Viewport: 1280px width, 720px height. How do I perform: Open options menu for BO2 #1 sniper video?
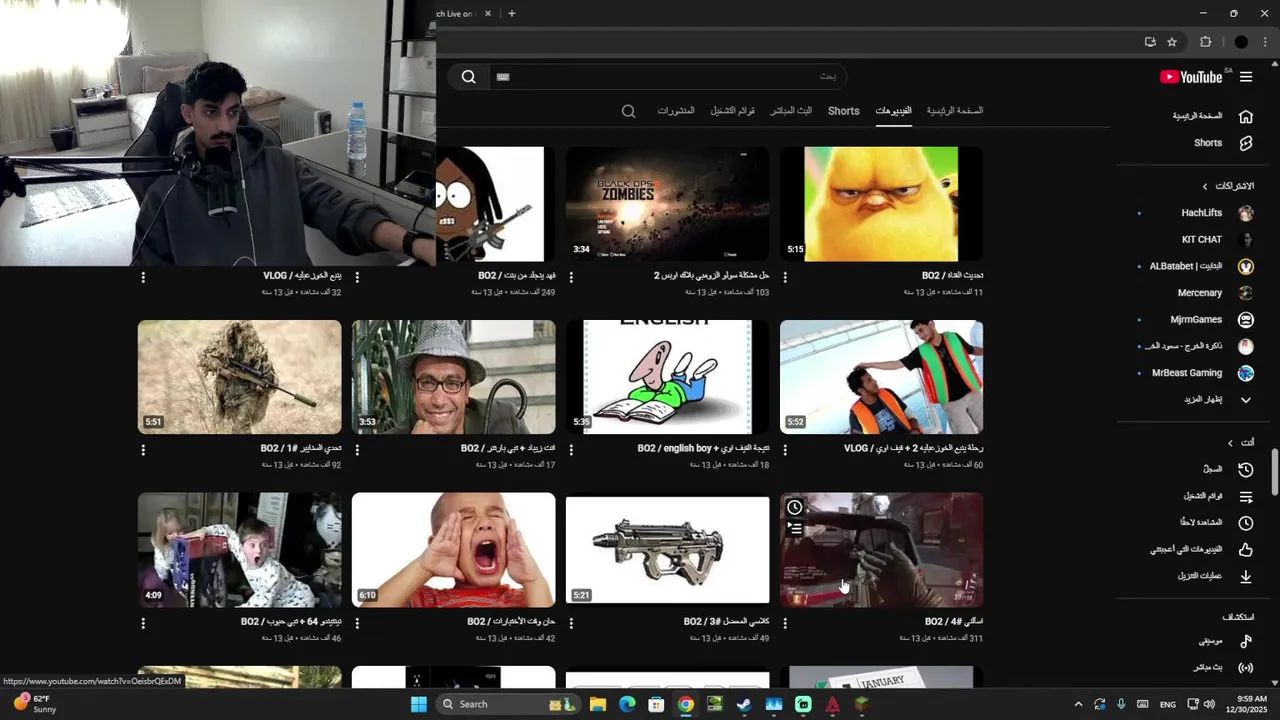point(143,450)
